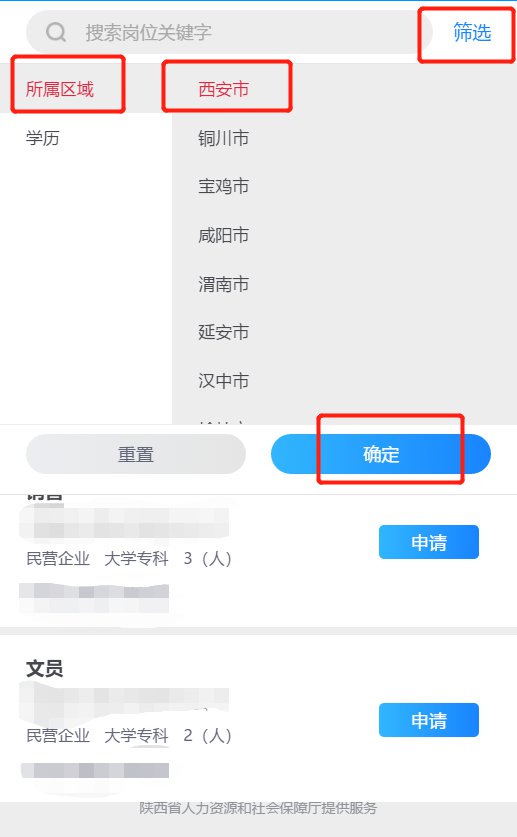Pick 咸阳市 as the region

pyautogui.click(x=224, y=235)
